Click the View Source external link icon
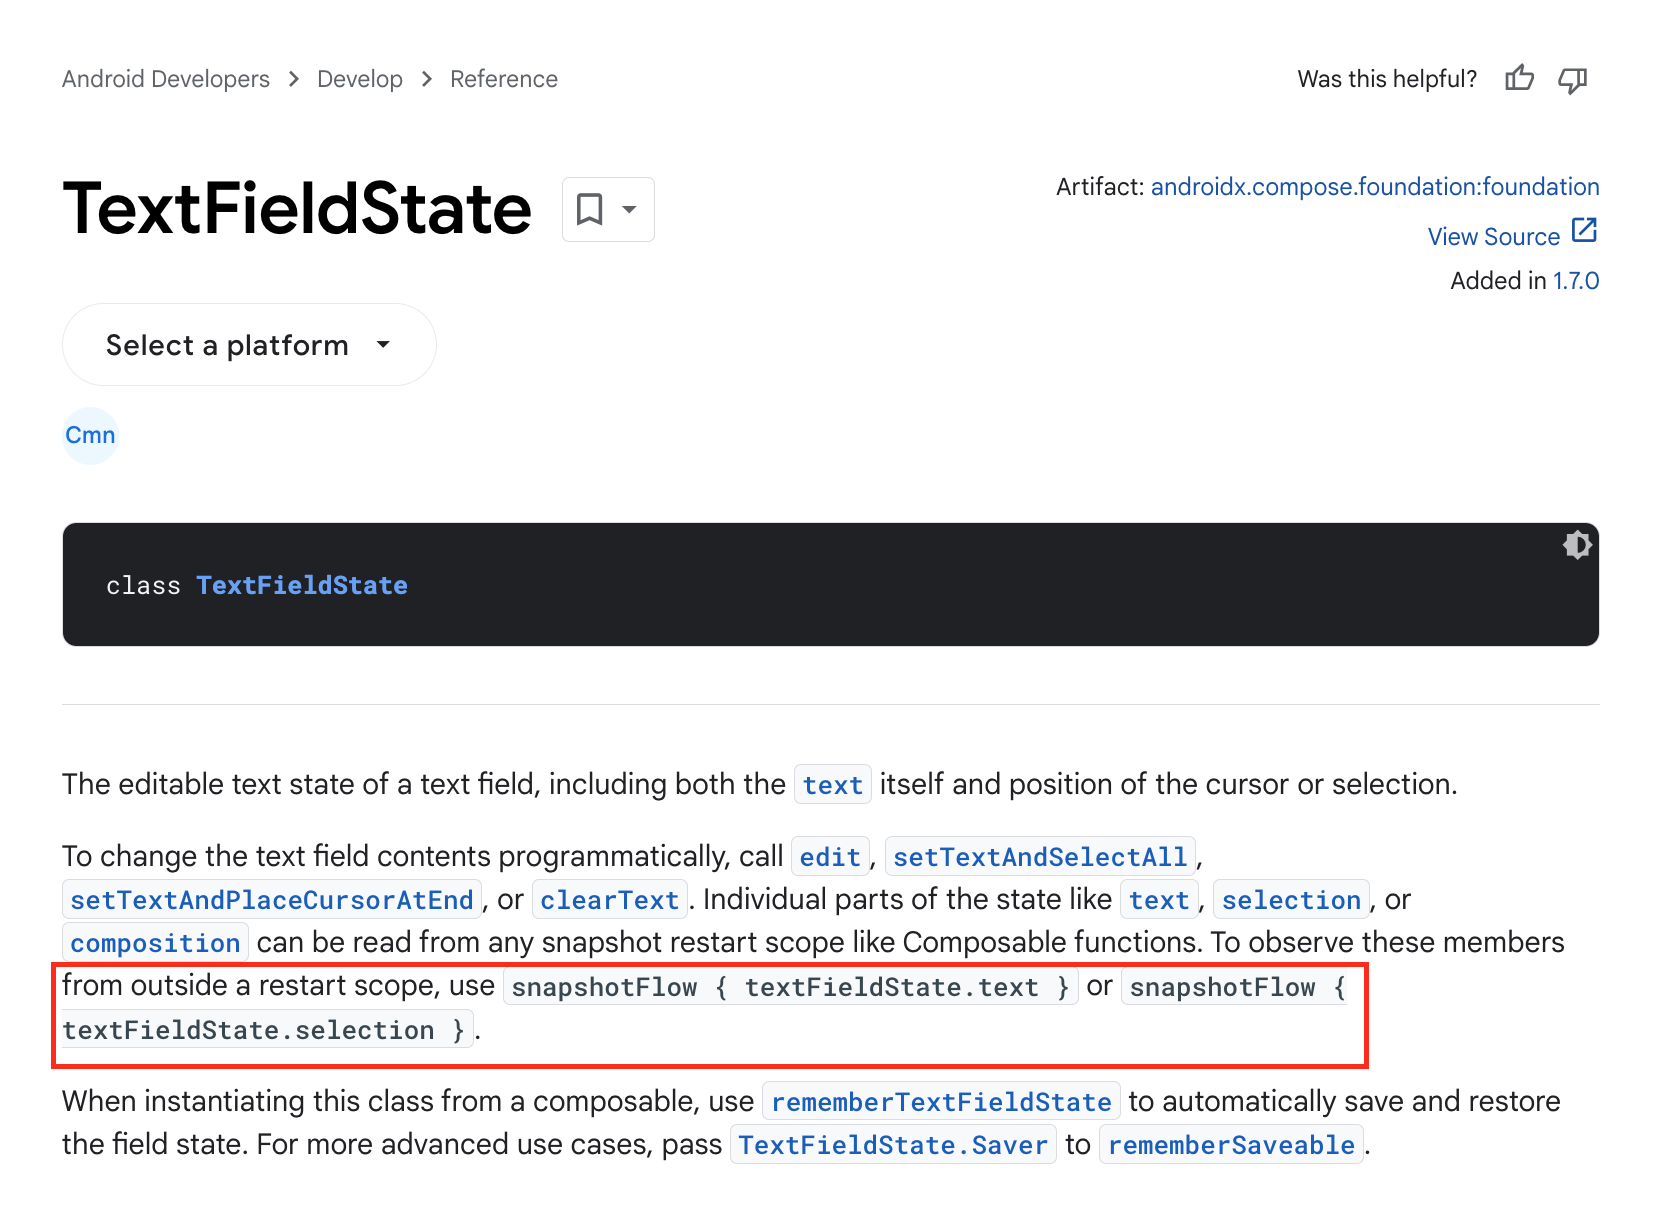This screenshot has height=1210, width=1654. coord(1584,231)
